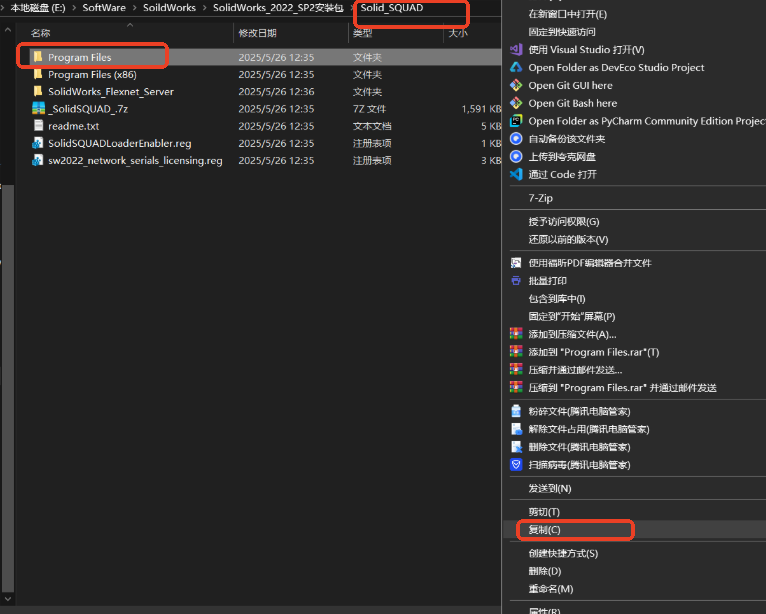Click SoildWorks in the breadcrumb path
This screenshot has height=614, width=766.
coord(169,8)
